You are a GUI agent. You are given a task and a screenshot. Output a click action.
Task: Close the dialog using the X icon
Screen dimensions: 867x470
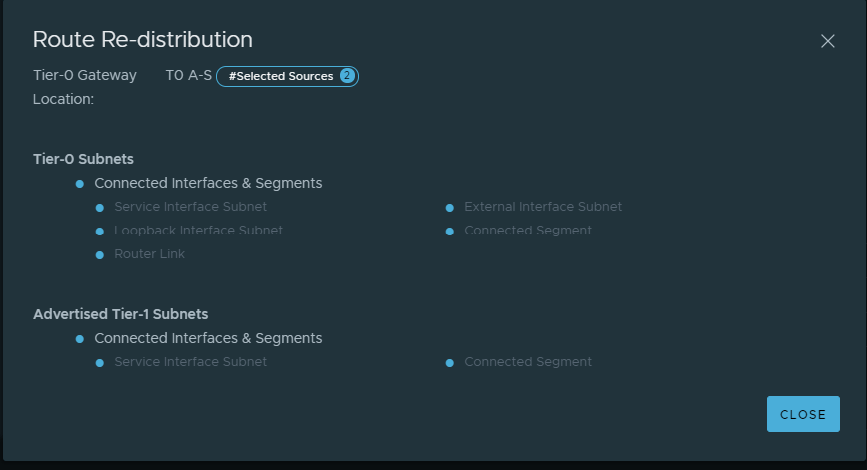coord(827,41)
